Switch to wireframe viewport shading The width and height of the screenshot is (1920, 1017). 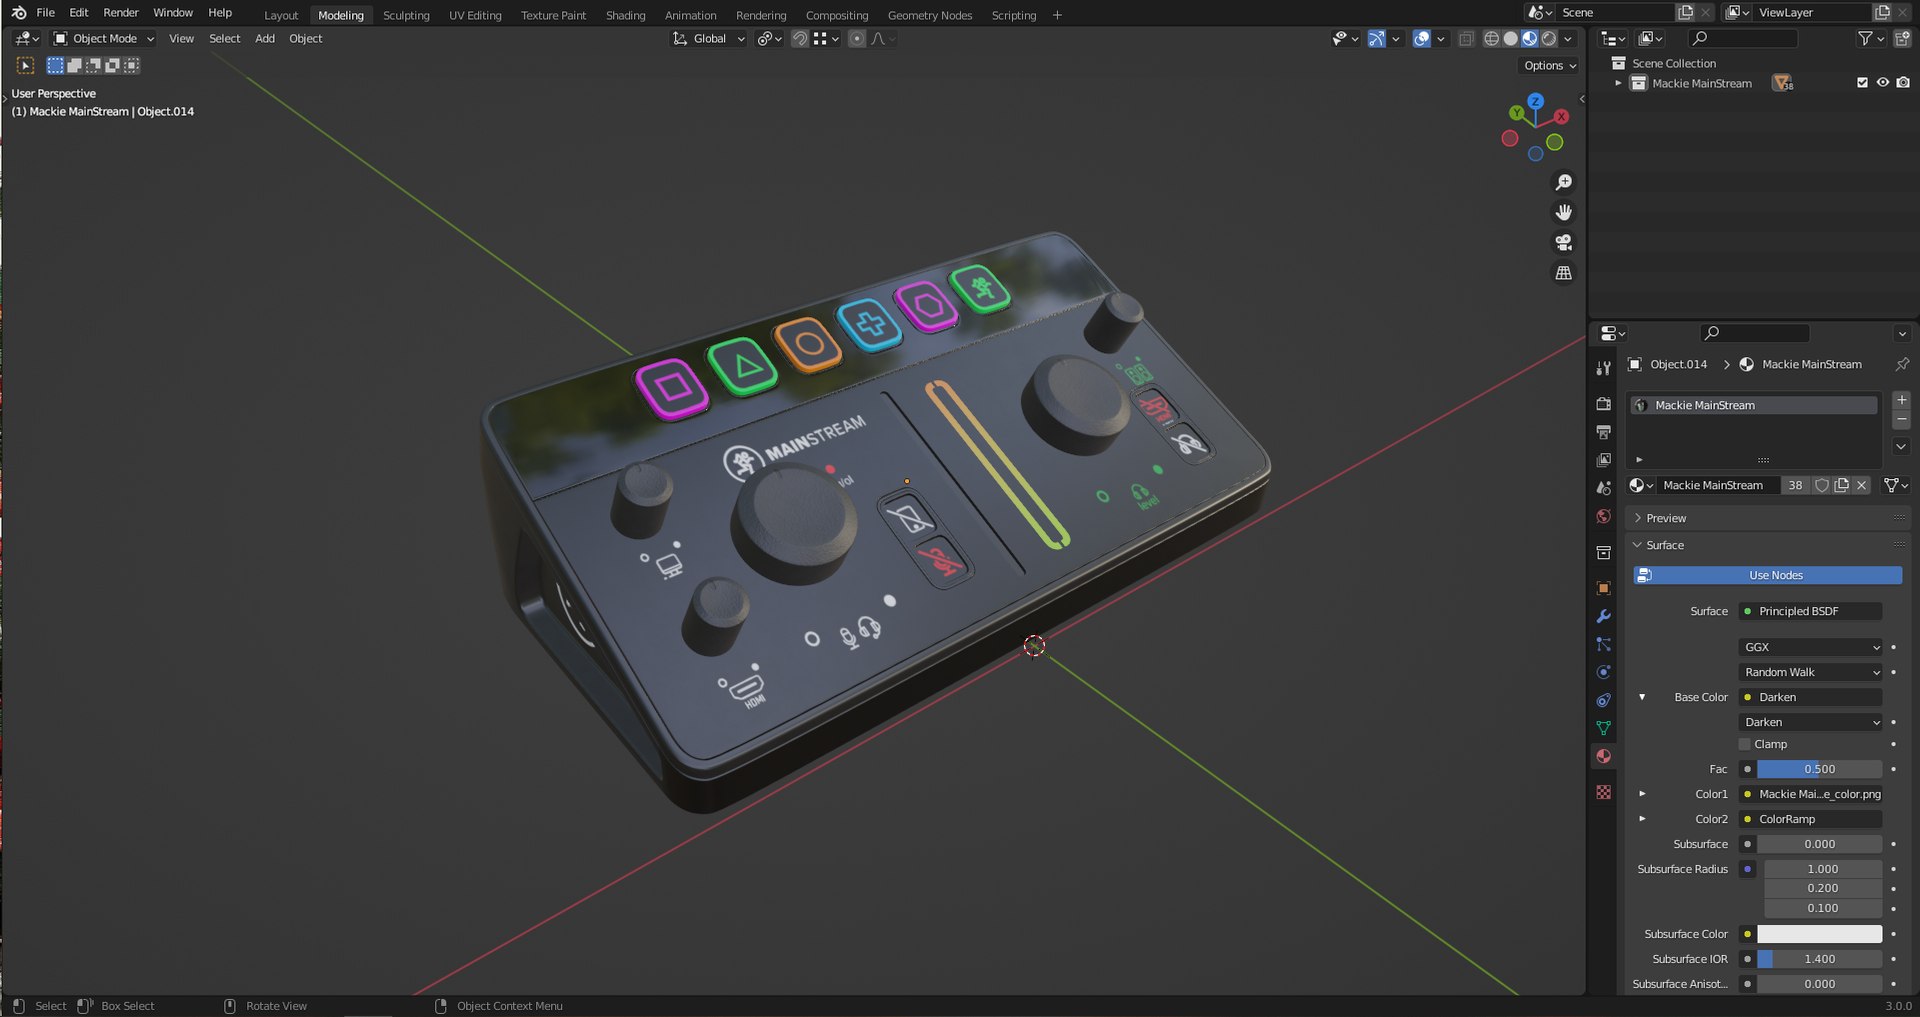click(1491, 38)
